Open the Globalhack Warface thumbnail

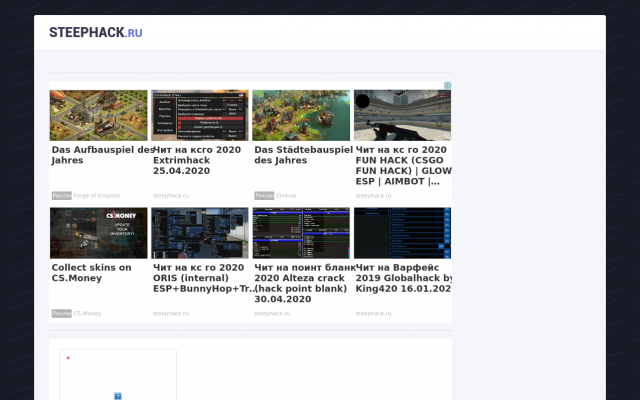tap(402, 233)
